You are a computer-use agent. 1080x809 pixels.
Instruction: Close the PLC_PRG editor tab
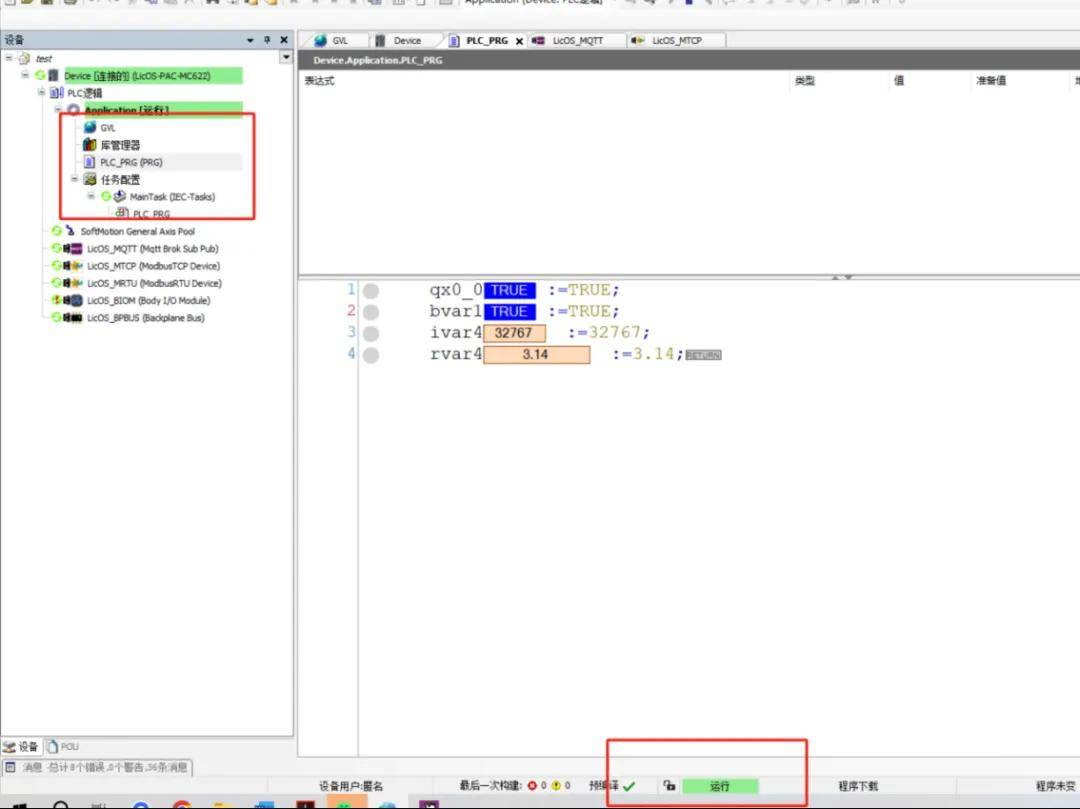click(x=519, y=42)
